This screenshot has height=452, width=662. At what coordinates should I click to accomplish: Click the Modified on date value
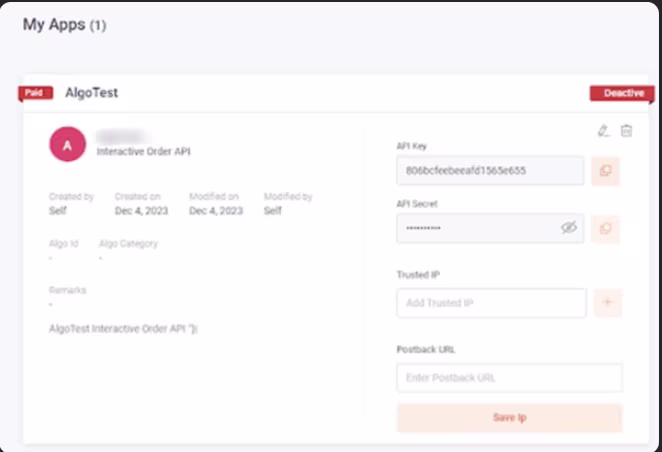(216, 211)
